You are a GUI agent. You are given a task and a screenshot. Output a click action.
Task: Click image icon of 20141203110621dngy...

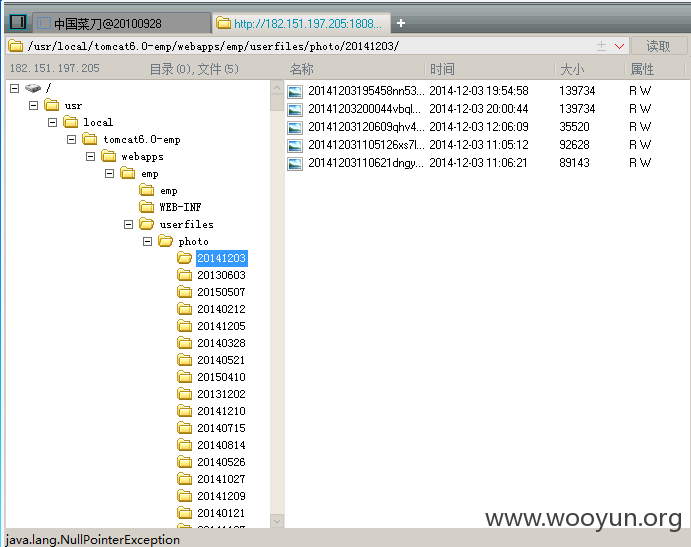pyautogui.click(x=295, y=164)
